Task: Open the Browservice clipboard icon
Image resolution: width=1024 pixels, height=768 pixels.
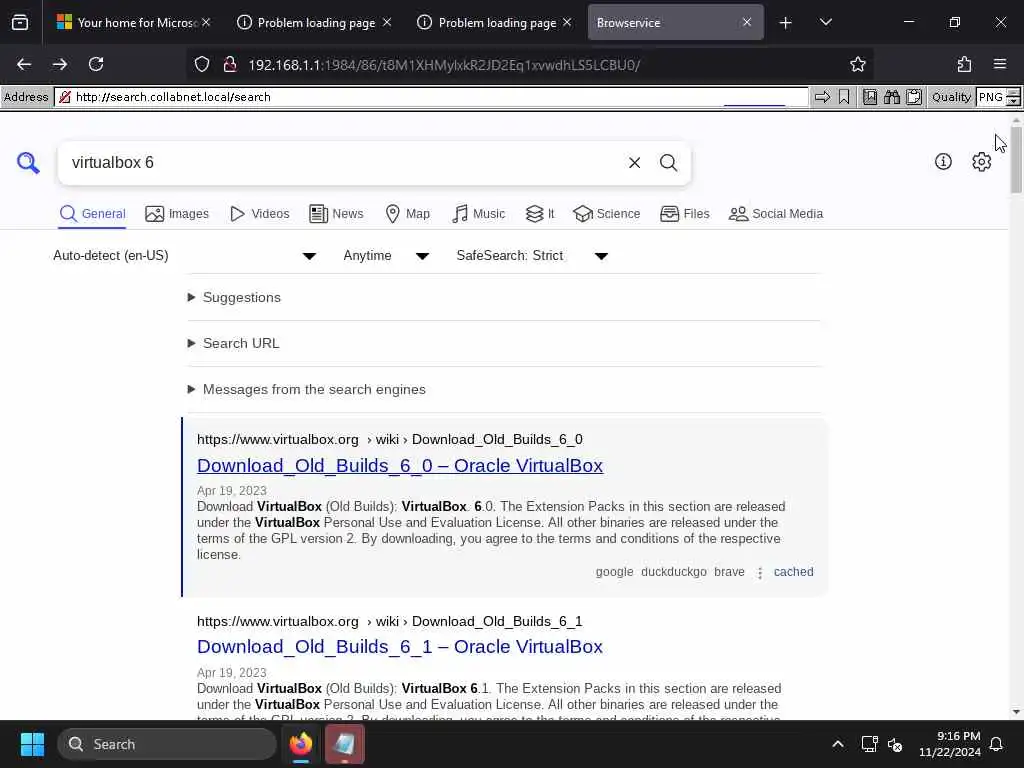Action: tap(914, 97)
